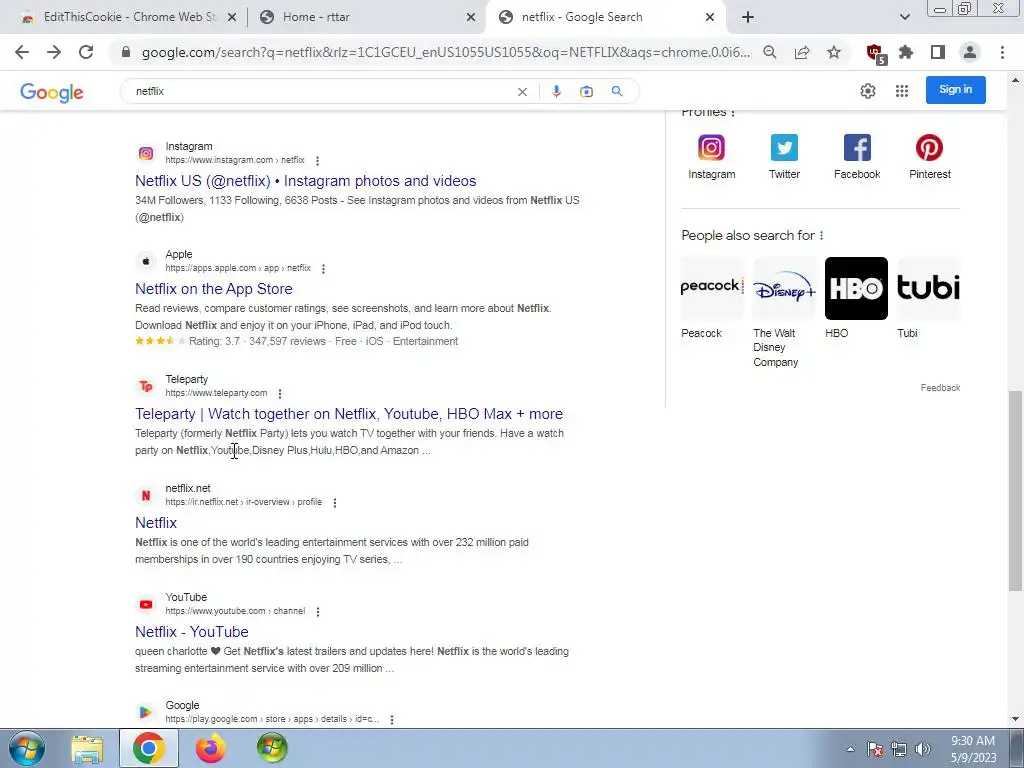This screenshot has height=768, width=1024.
Task: Close the Home - rttar tab
Action: 470,18
